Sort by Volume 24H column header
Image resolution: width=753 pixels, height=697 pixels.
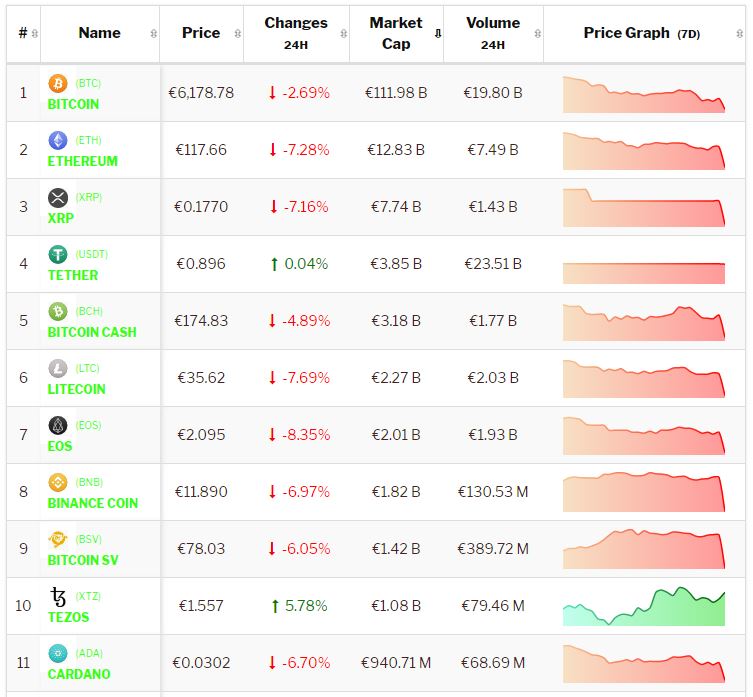[492, 33]
